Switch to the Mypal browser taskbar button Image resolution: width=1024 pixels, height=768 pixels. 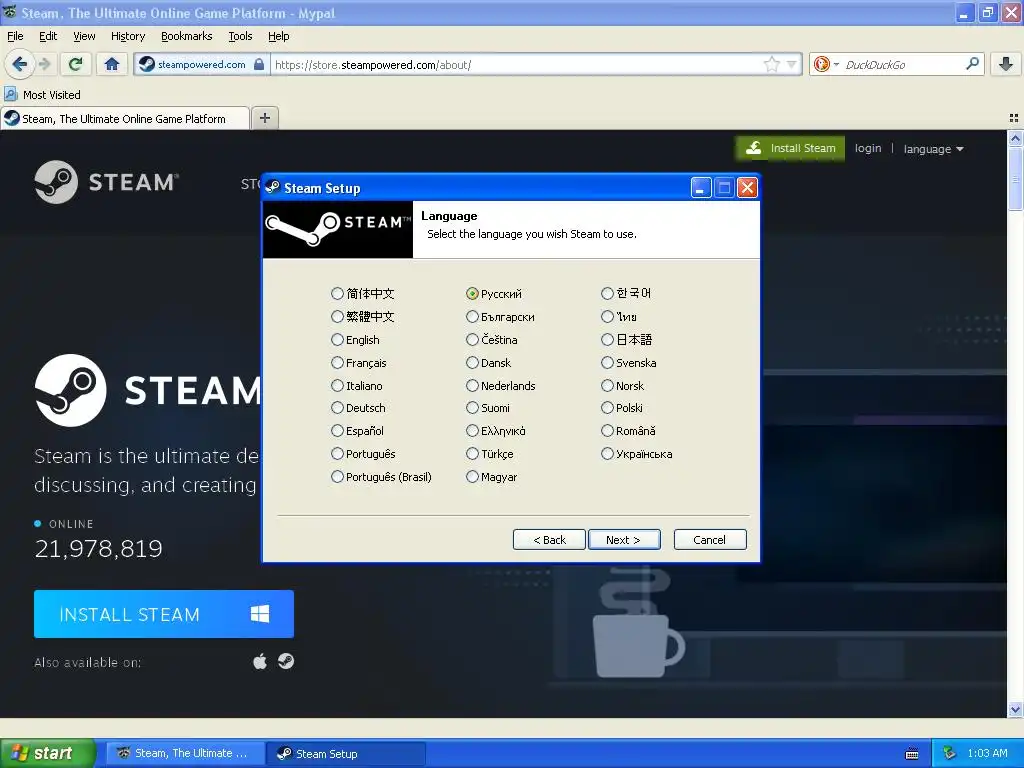pos(185,754)
